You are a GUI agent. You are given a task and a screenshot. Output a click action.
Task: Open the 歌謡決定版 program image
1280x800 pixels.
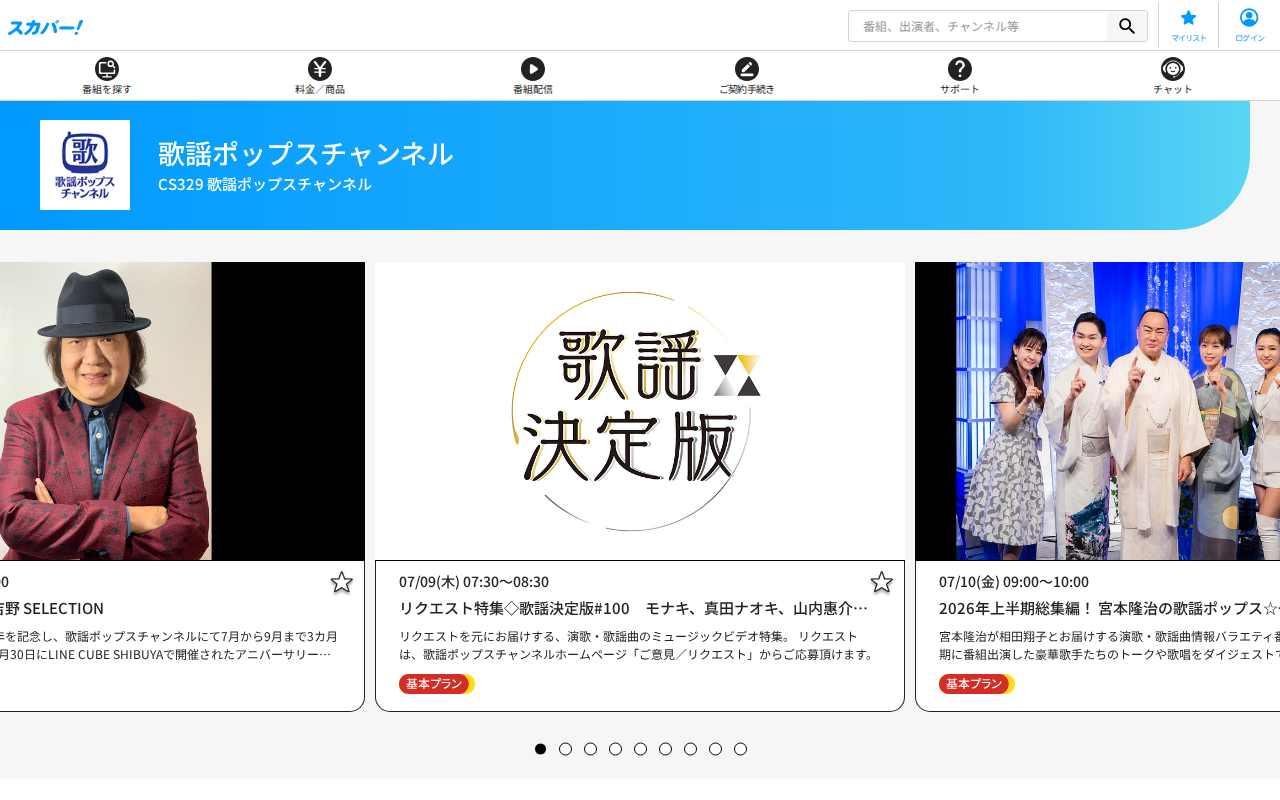pyautogui.click(x=640, y=411)
